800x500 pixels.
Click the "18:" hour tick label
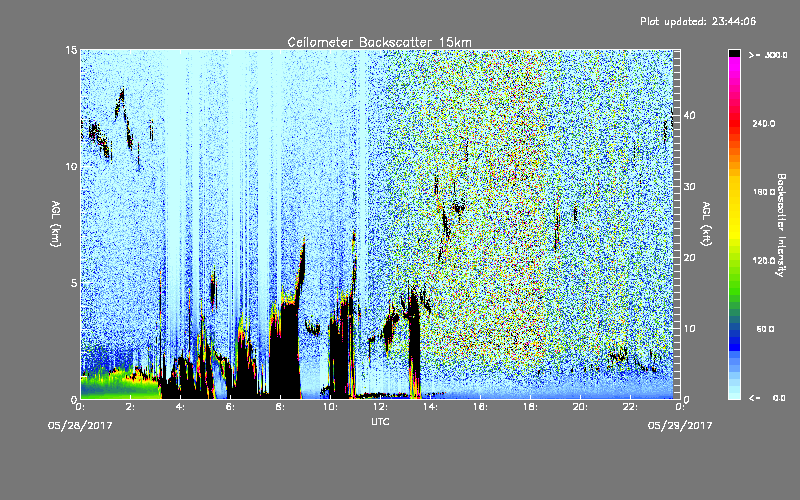pos(531,407)
